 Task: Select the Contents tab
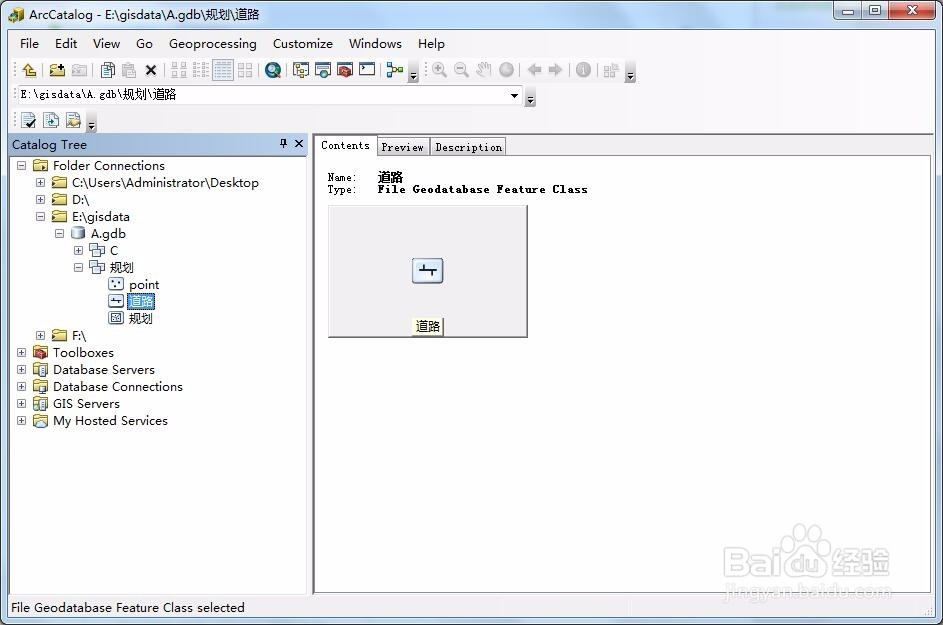click(x=345, y=146)
